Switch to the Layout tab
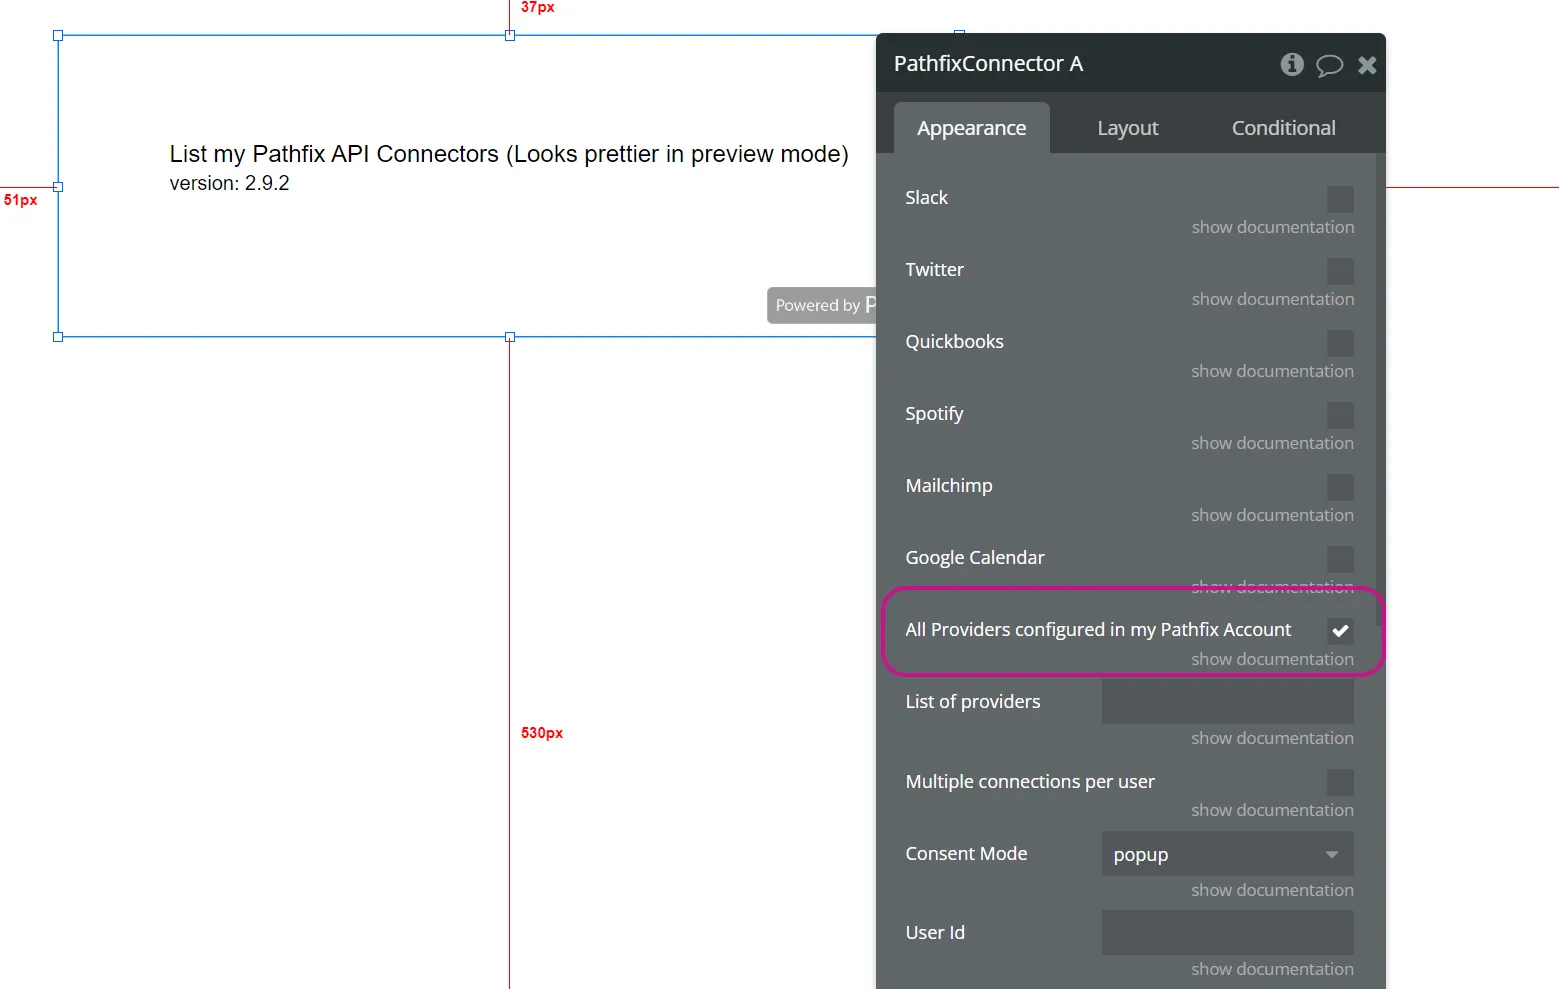Image resolution: width=1559 pixels, height=989 pixels. [x=1128, y=128]
